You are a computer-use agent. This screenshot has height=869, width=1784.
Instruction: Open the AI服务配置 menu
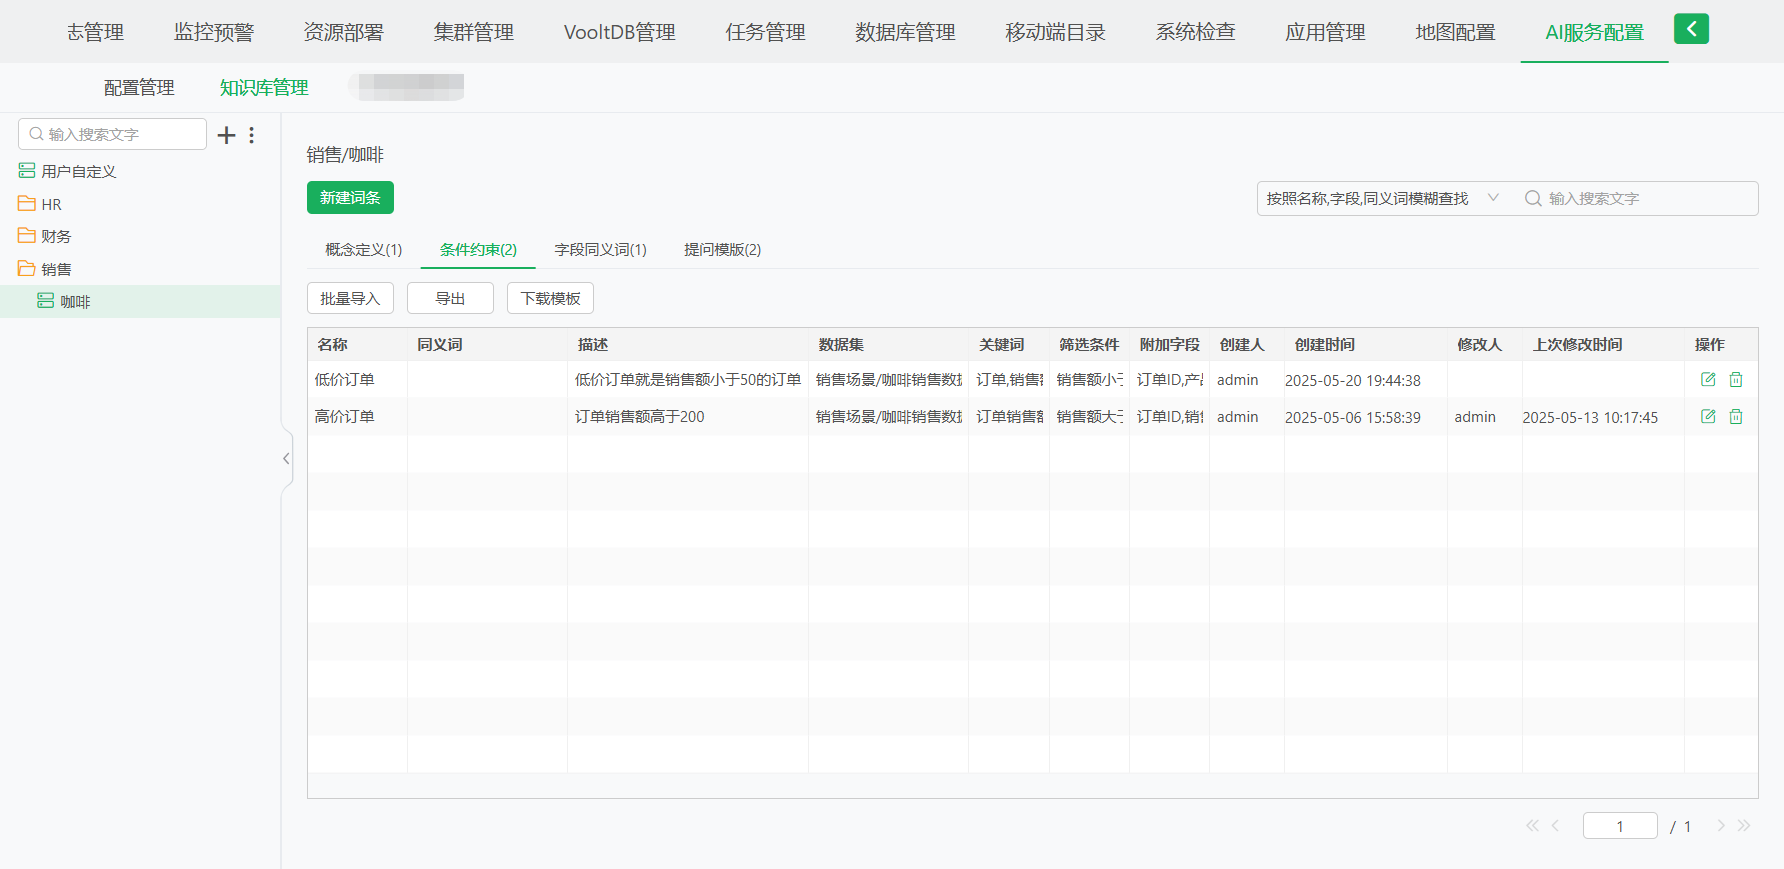(1594, 32)
